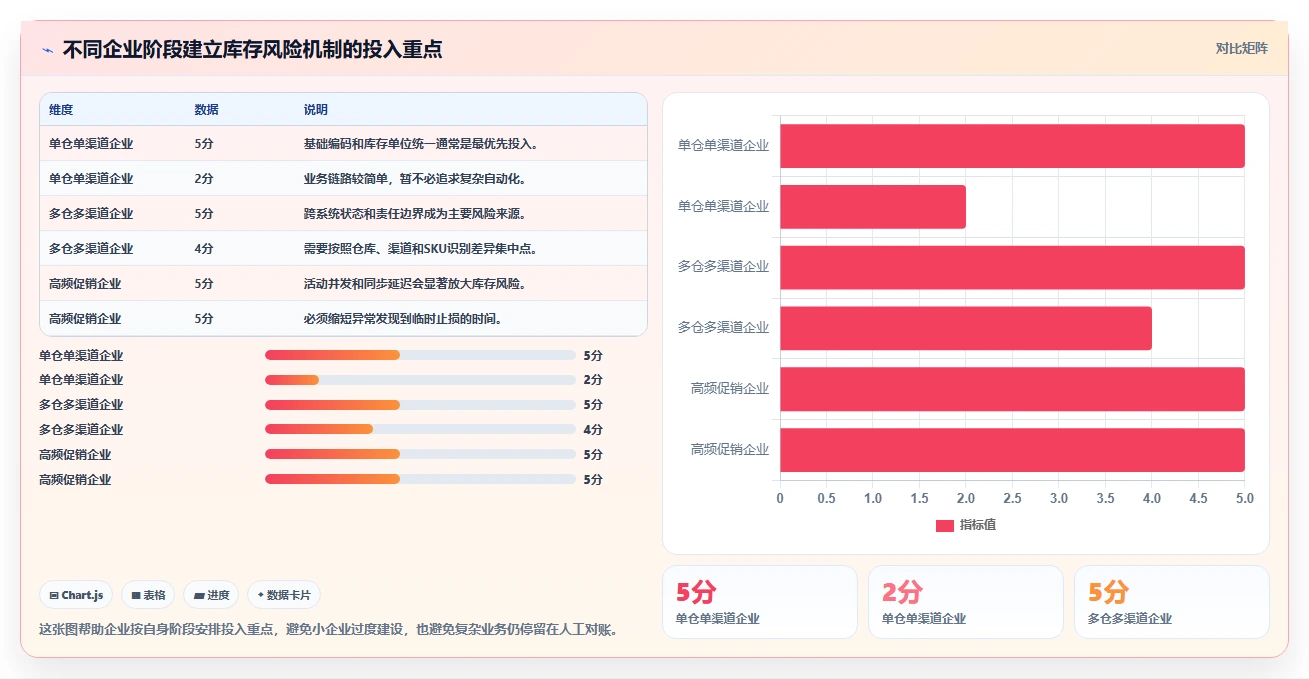
Task: Click the cell 基础编码和库存单位统一通常是最优先投入。
Action: coord(421,144)
